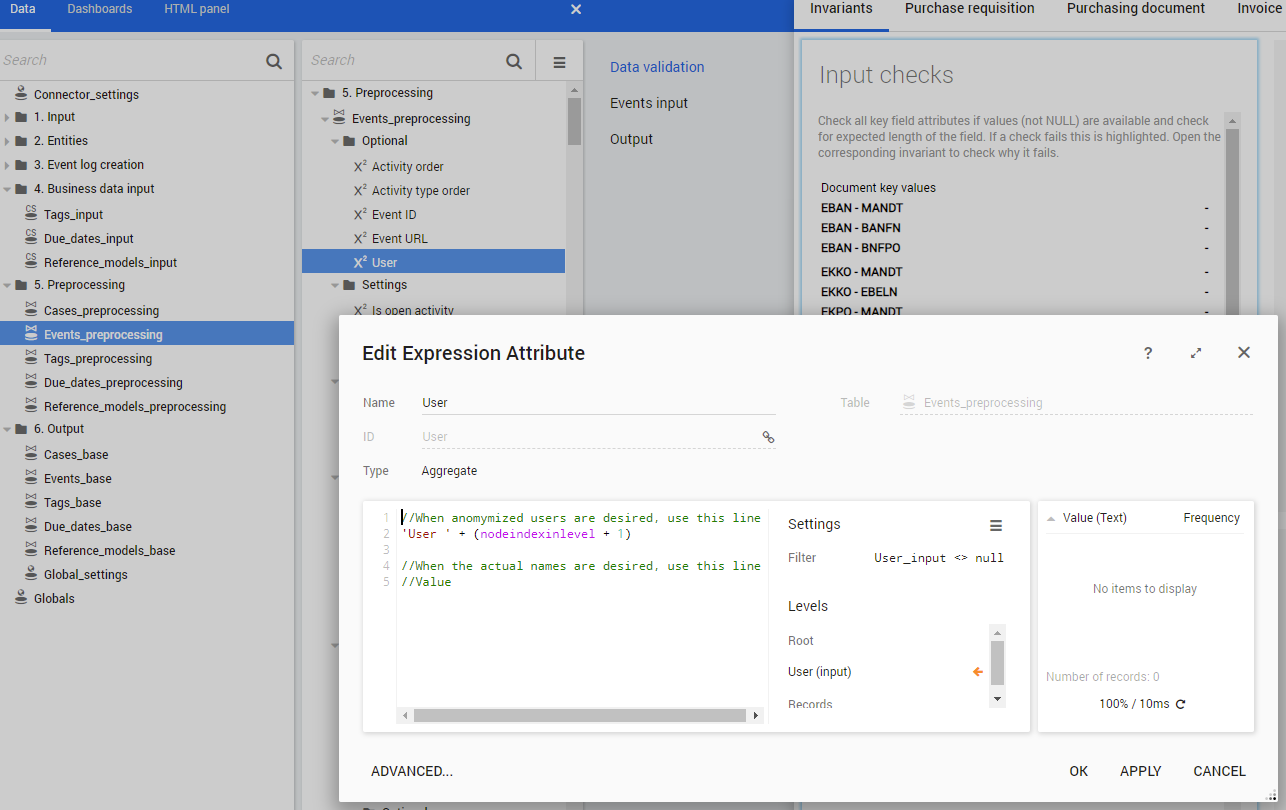Click the Name input field containing User

pos(598,403)
